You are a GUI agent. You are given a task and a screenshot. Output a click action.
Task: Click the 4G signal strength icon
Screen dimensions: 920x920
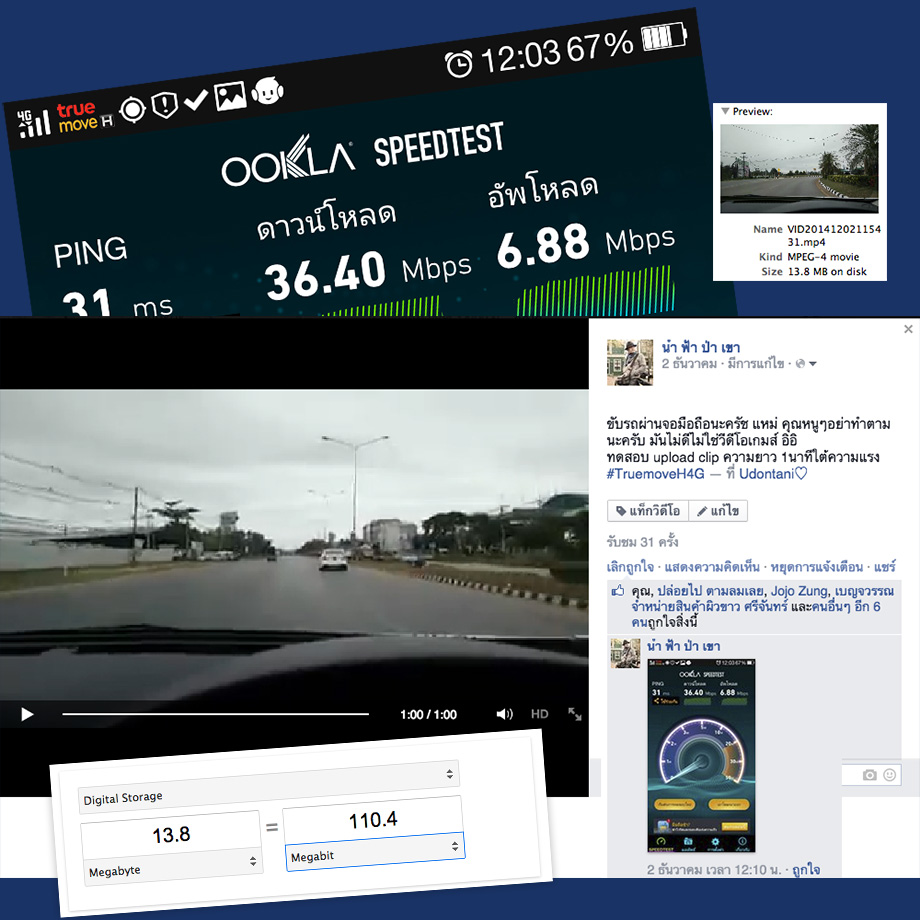pos(33,123)
